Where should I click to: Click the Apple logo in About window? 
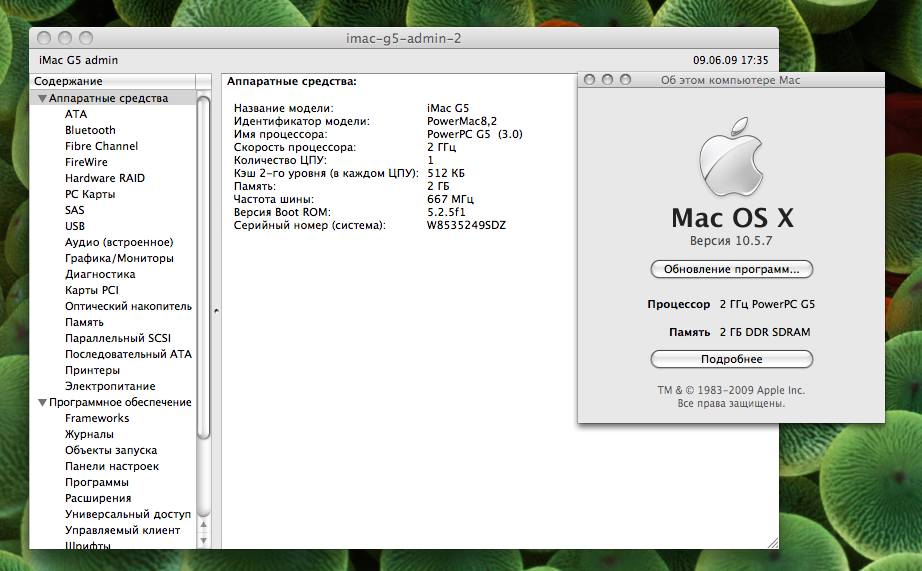coord(731,156)
